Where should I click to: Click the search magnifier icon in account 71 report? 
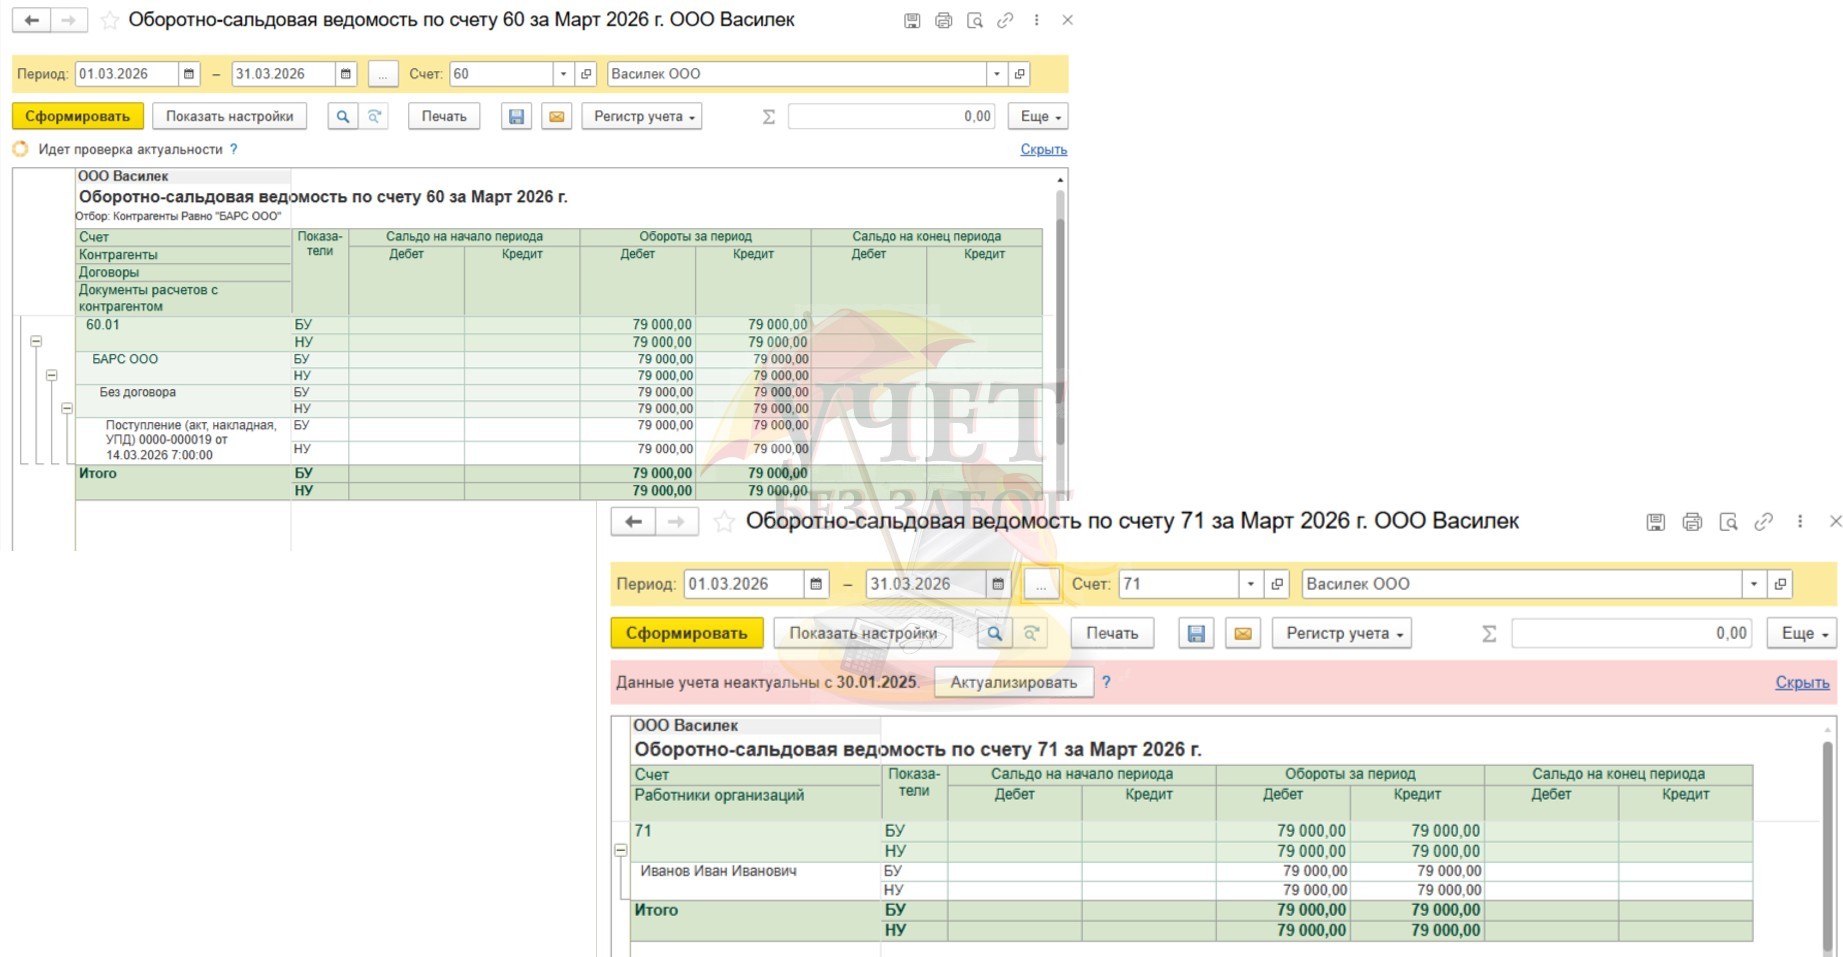point(994,634)
